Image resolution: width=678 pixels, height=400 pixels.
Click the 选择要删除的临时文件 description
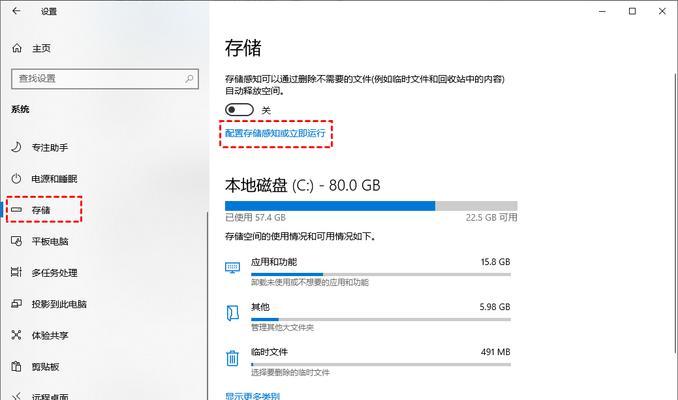(291, 372)
